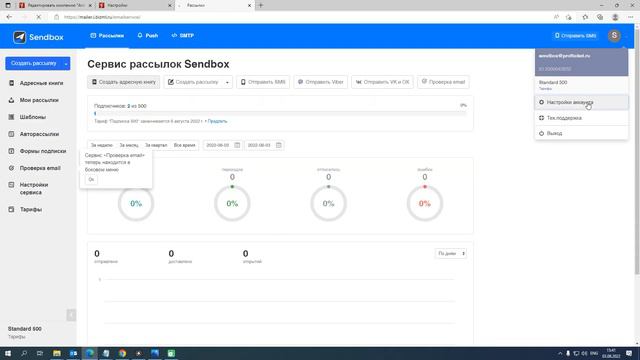
Task: Click the subscribers progress bar
Action: coord(280,113)
